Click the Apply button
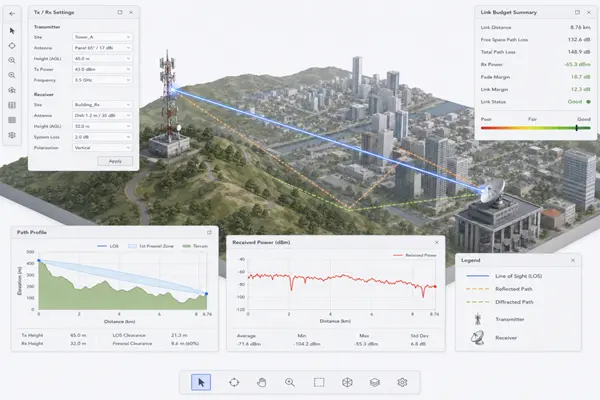The image size is (600, 400). click(115, 161)
